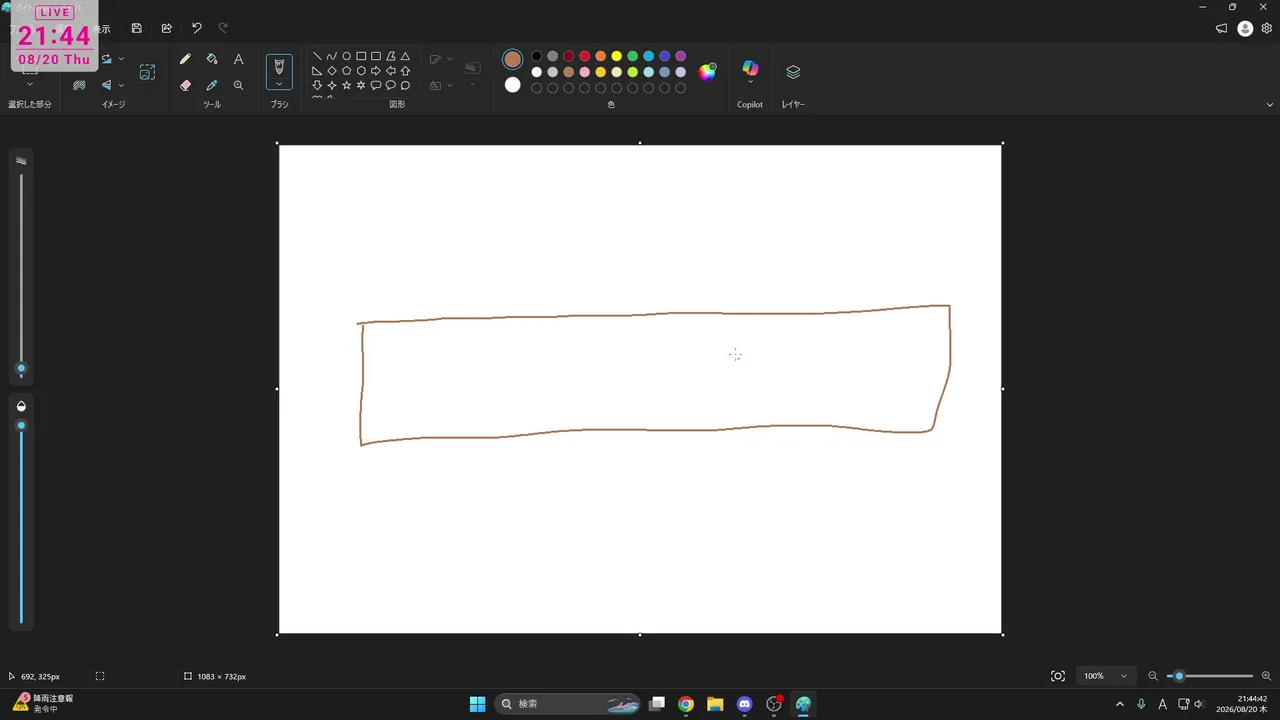The image size is (1280, 720).
Task: Select the Eraser tool
Action: tap(185, 86)
